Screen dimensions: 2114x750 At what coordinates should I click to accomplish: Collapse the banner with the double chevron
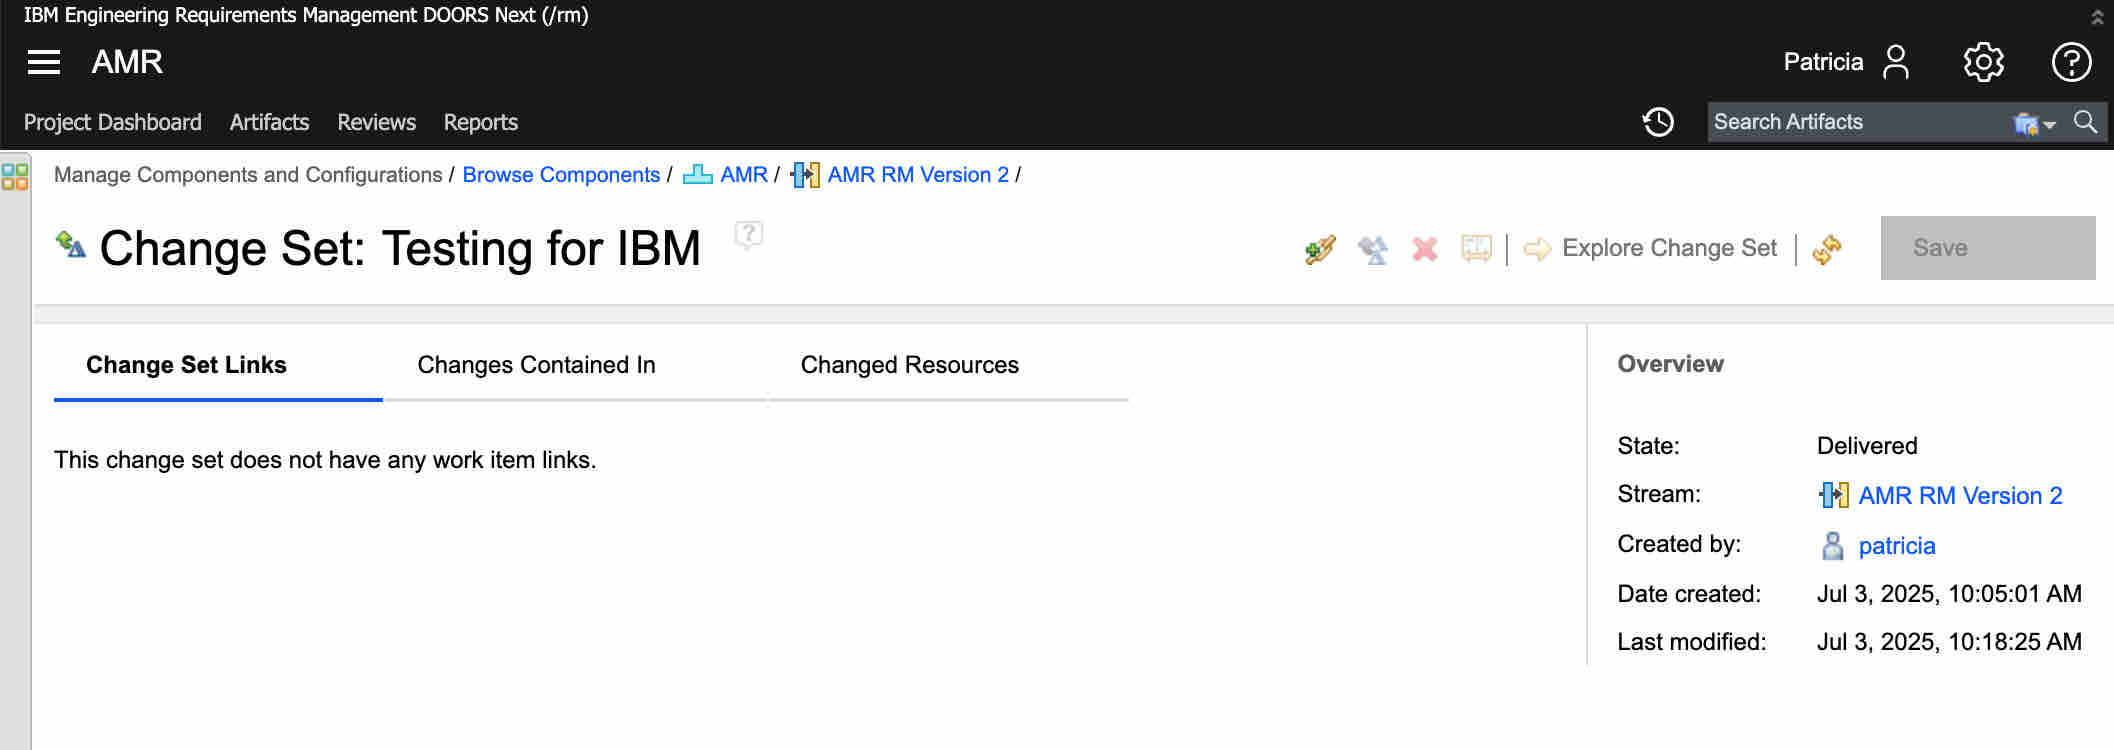point(2097,17)
